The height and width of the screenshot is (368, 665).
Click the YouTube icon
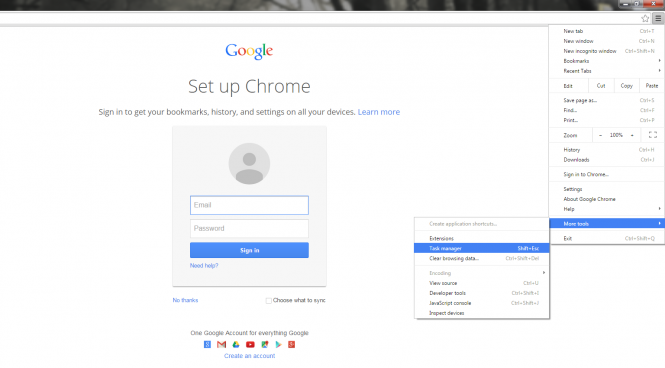click(x=250, y=344)
